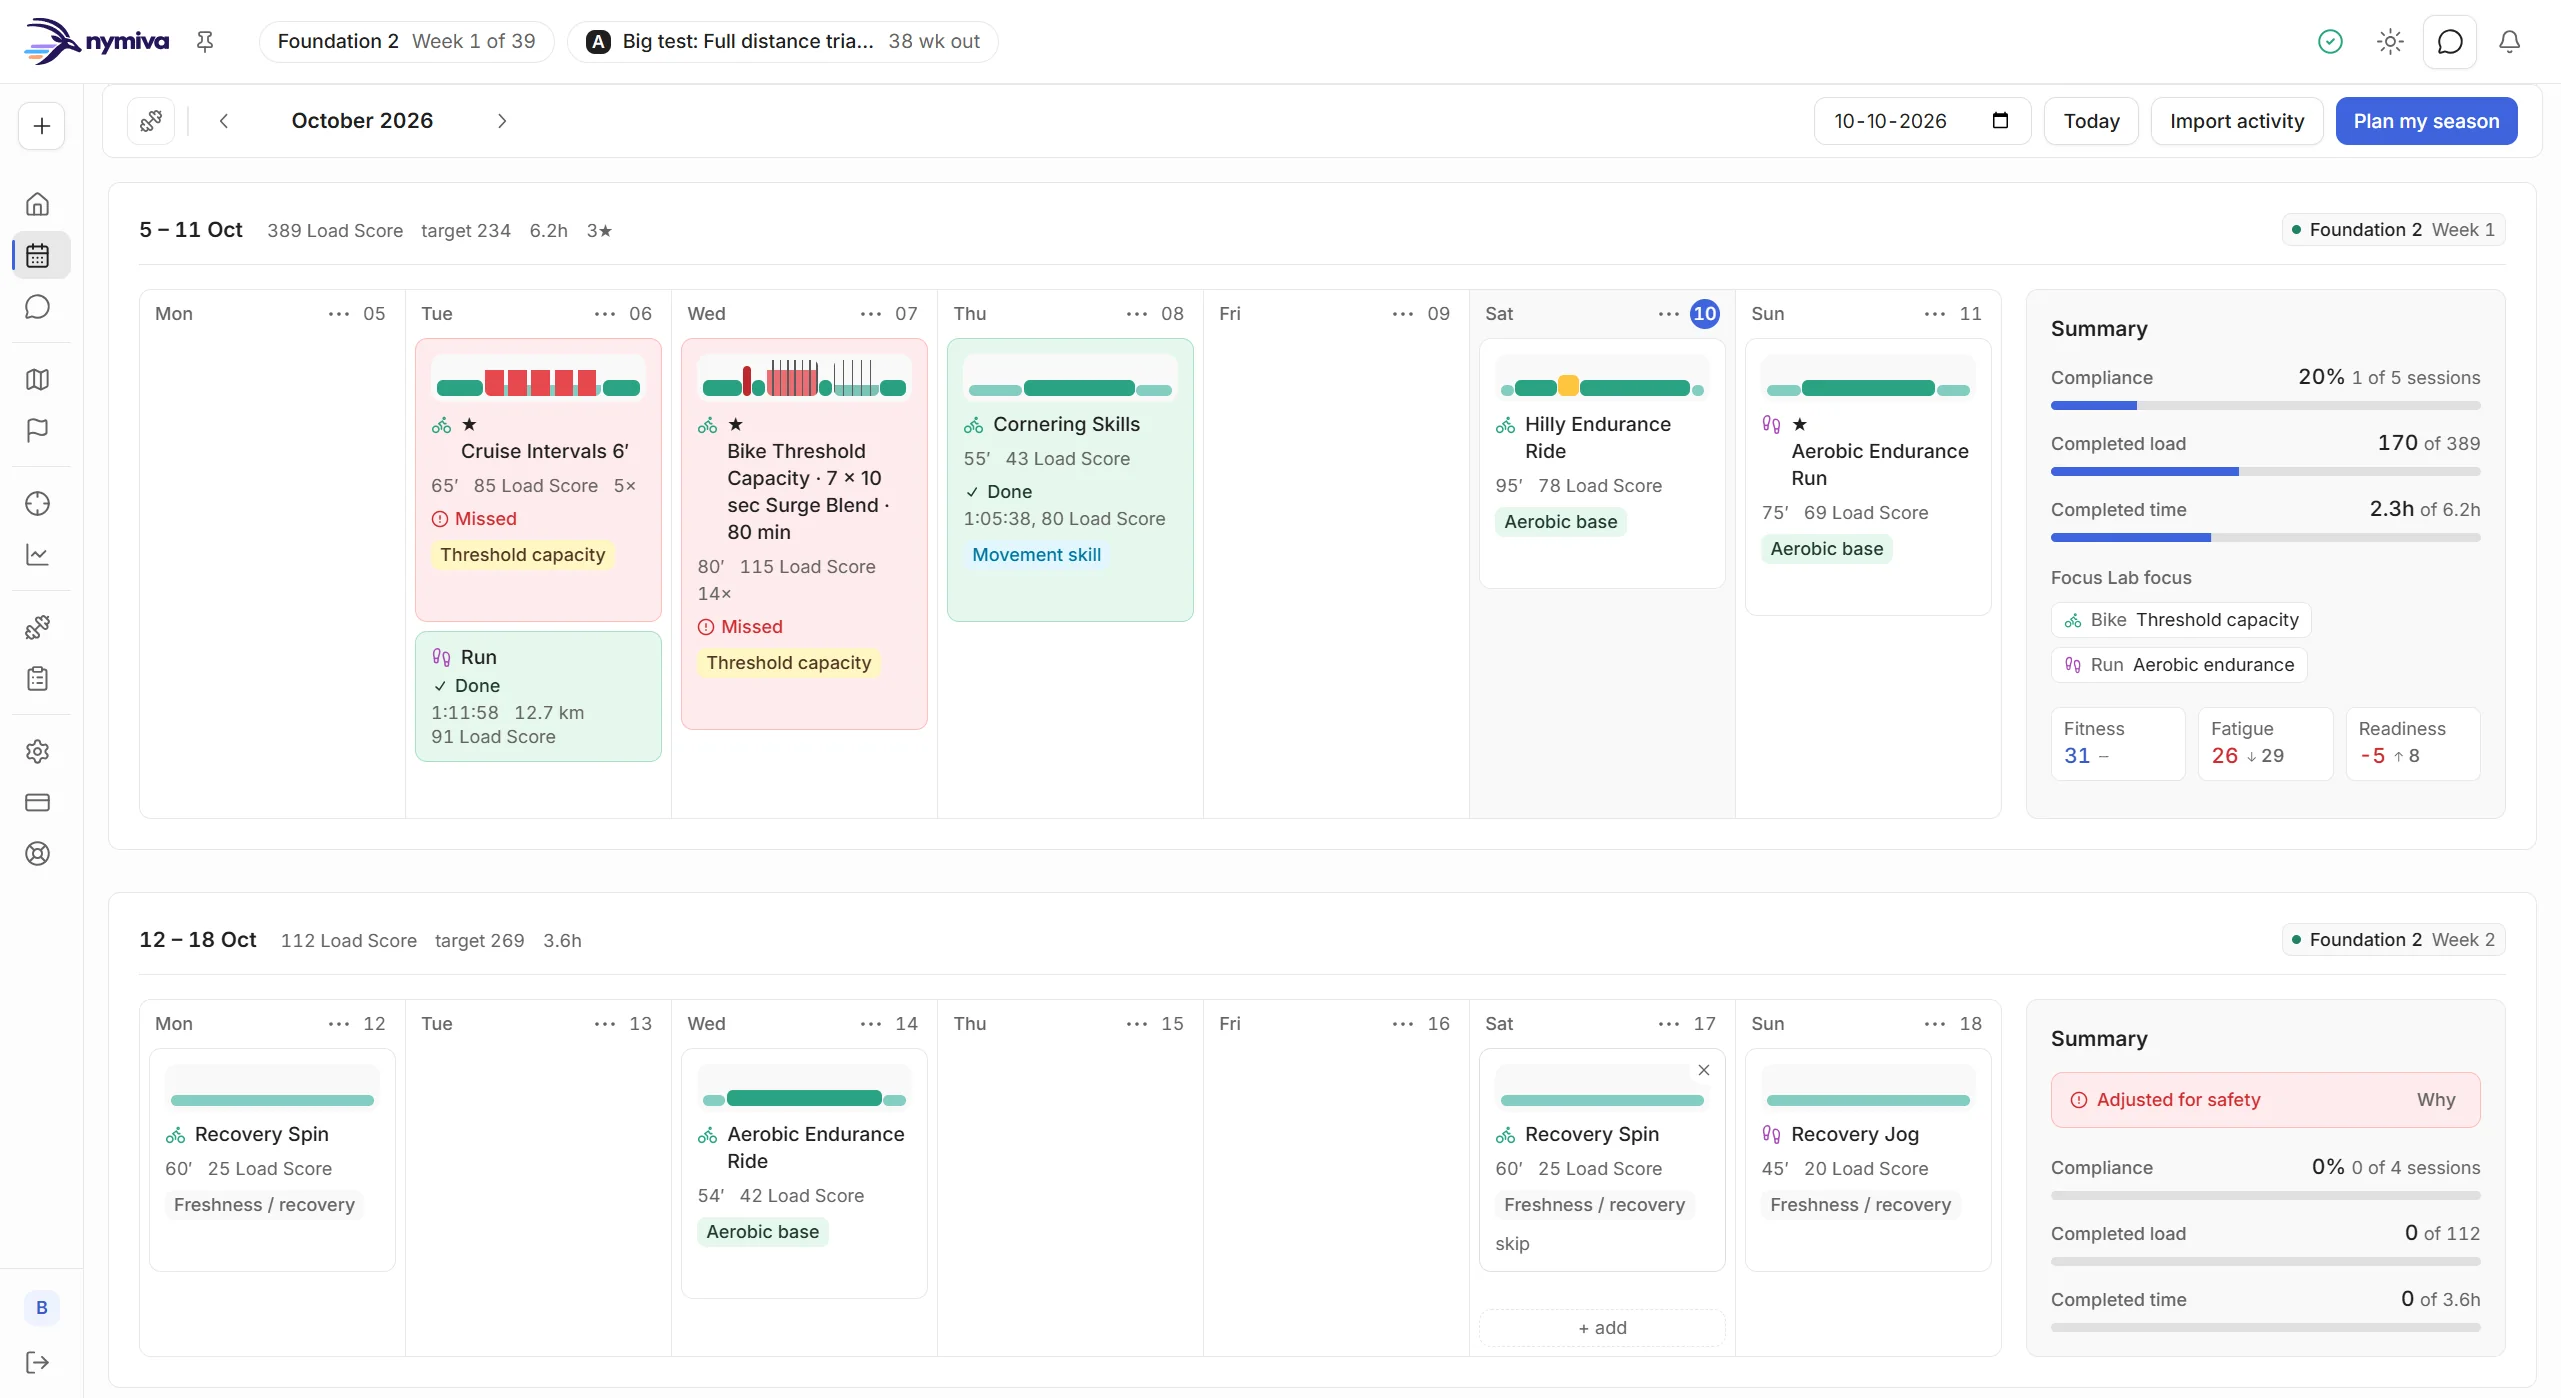Open the map icon in the sidebar
This screenshot has width=2561, height=1398.
pos(37,379)
